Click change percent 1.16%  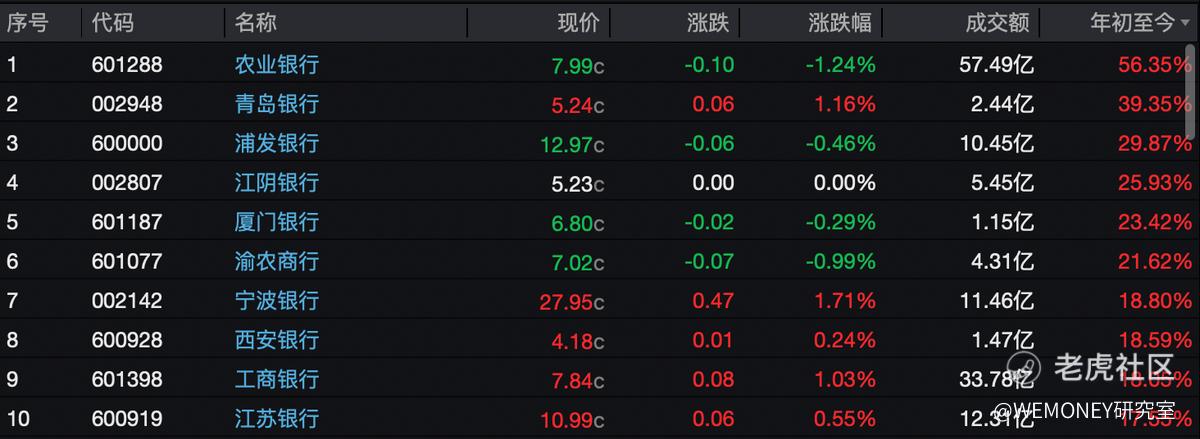point(846,104)
